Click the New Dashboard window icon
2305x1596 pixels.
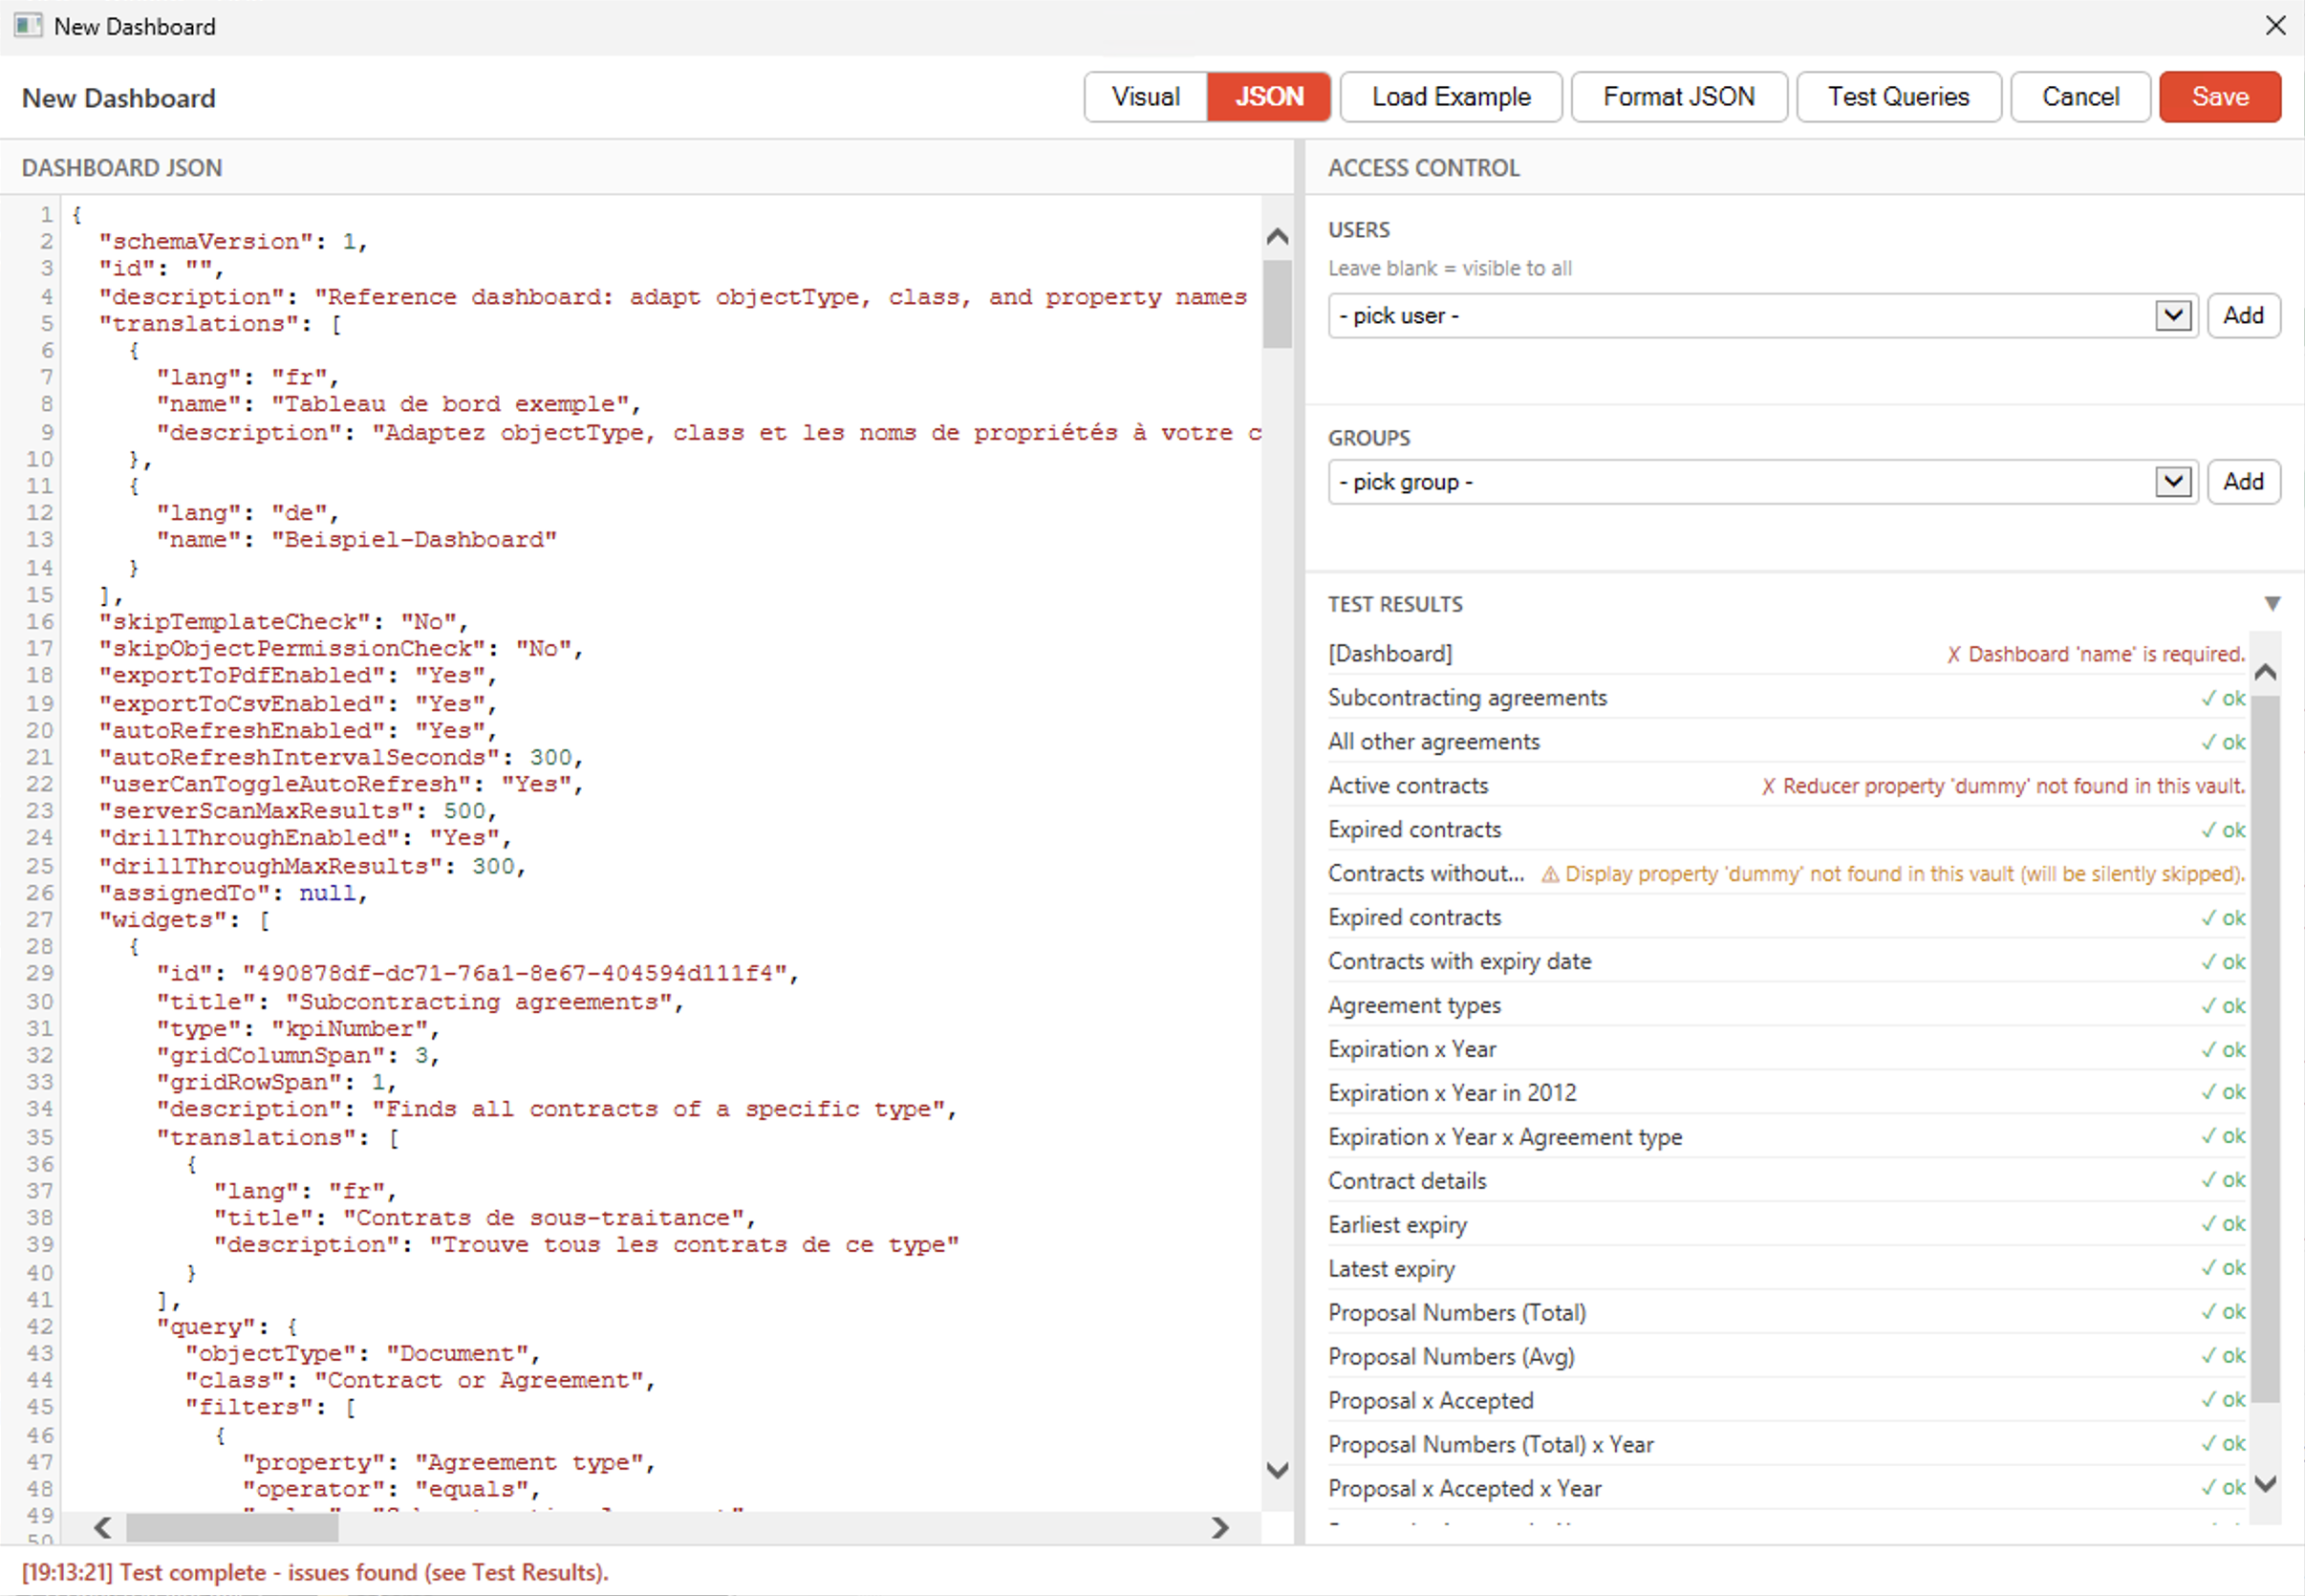28,26
